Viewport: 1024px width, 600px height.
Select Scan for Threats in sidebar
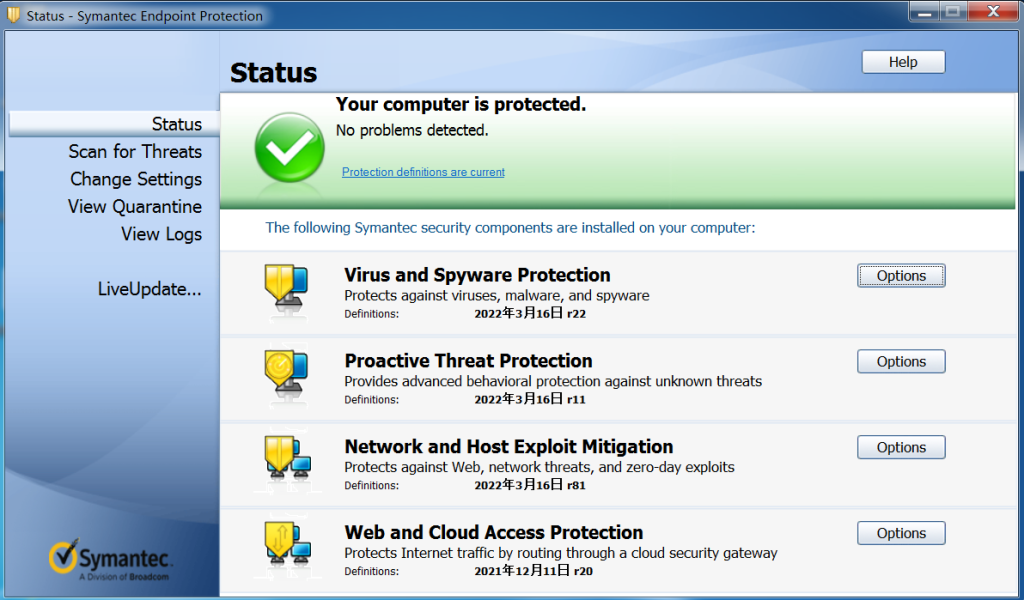pyautogui.click(x=136, y=152)
